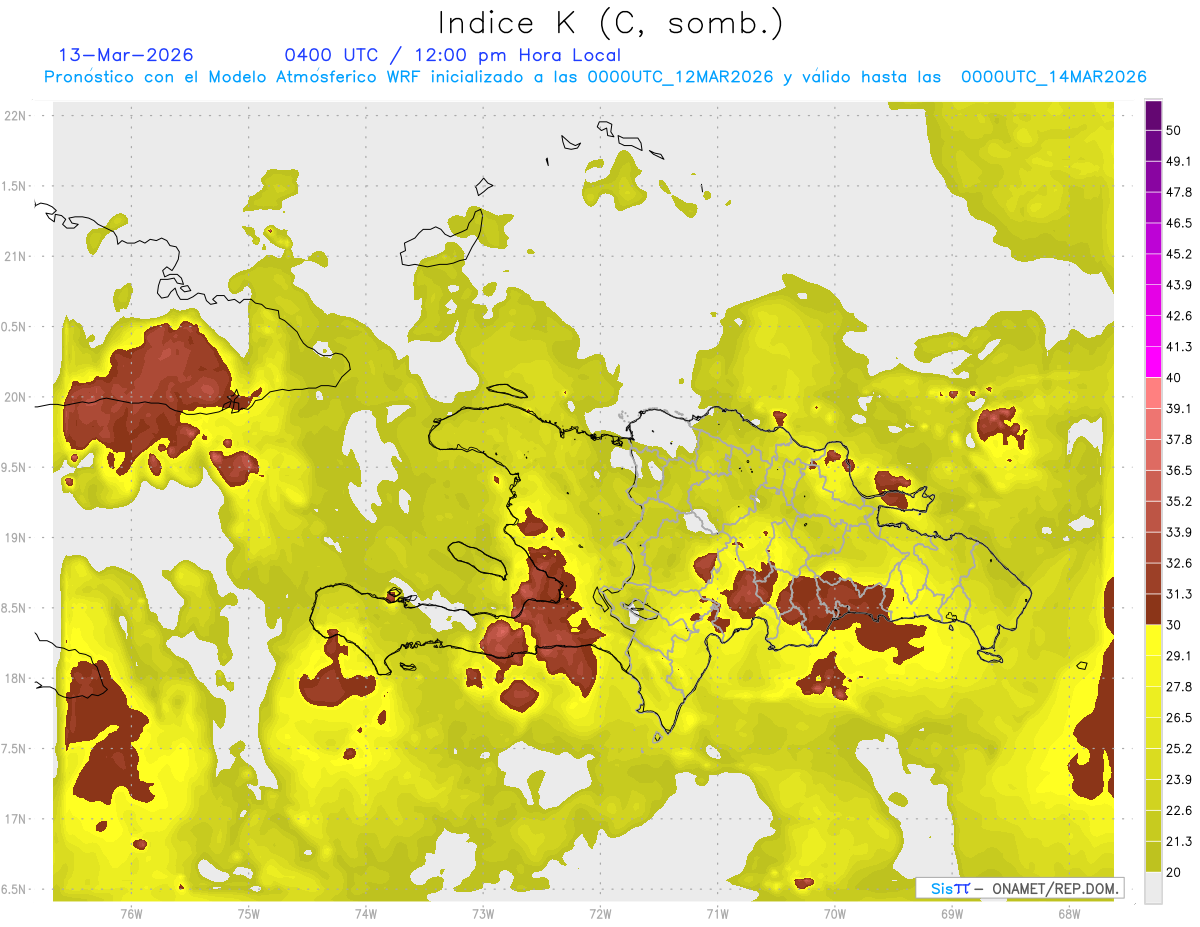Click the '0400 UTC / 12:00 pm Hora Local' time text
Image resolution: width=1200 pixels, height=927 pixels.
[453, 55]
